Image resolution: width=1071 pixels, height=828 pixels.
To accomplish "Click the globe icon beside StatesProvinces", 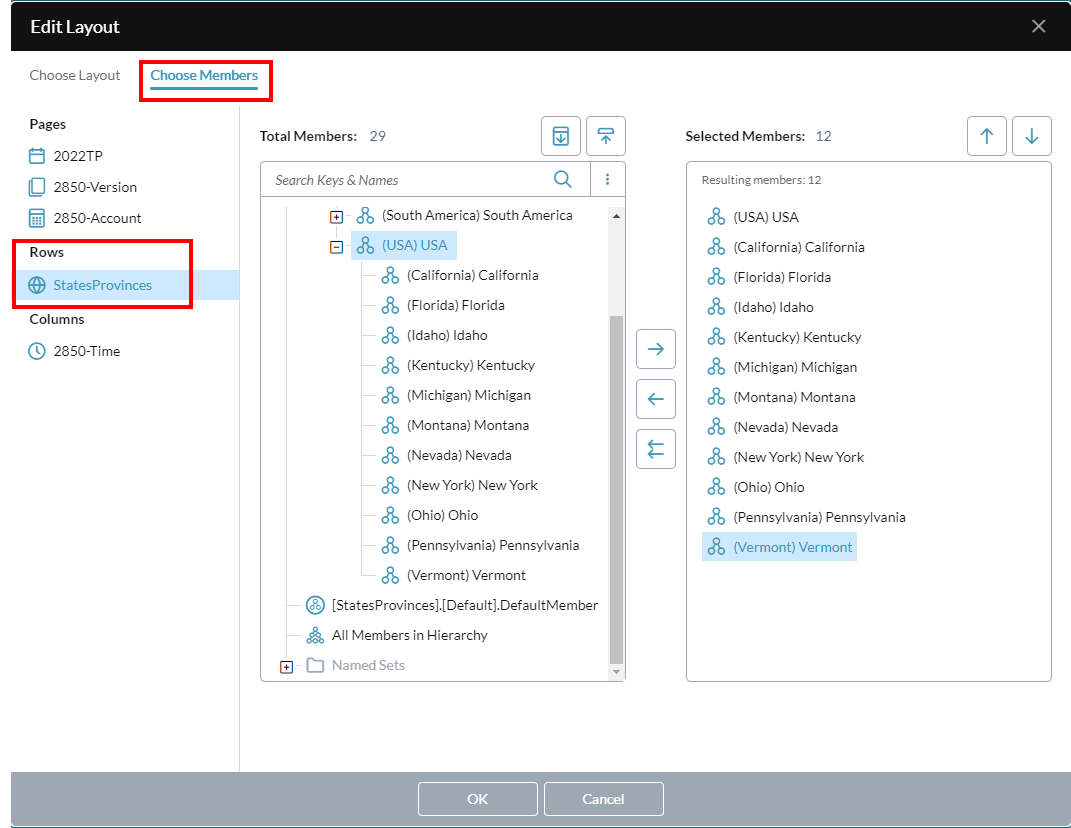I will pos(37,285).
